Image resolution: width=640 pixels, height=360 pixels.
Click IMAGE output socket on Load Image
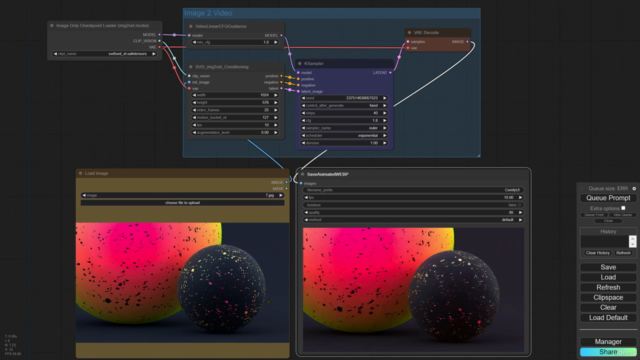pyautogui.click(x=287, y=182)
